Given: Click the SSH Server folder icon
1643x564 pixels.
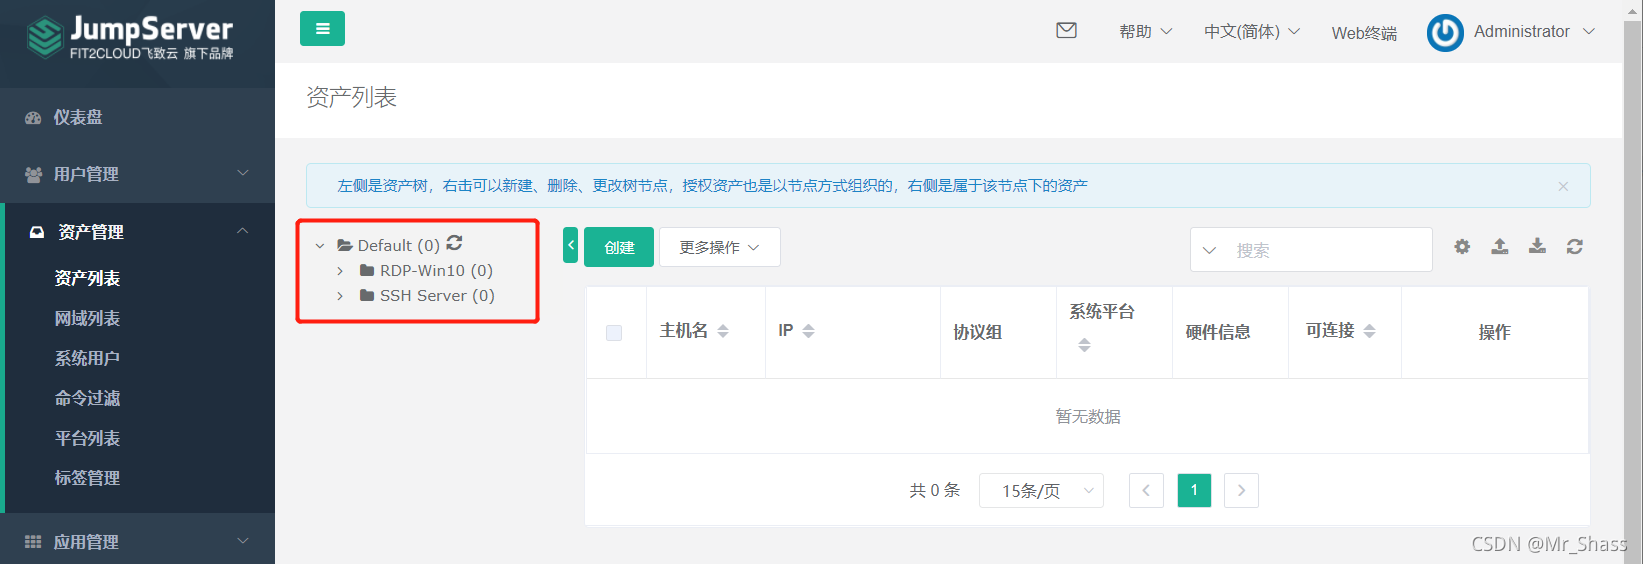Looking at the screenshot, I should pyautogui.click(x=367, y=295).
